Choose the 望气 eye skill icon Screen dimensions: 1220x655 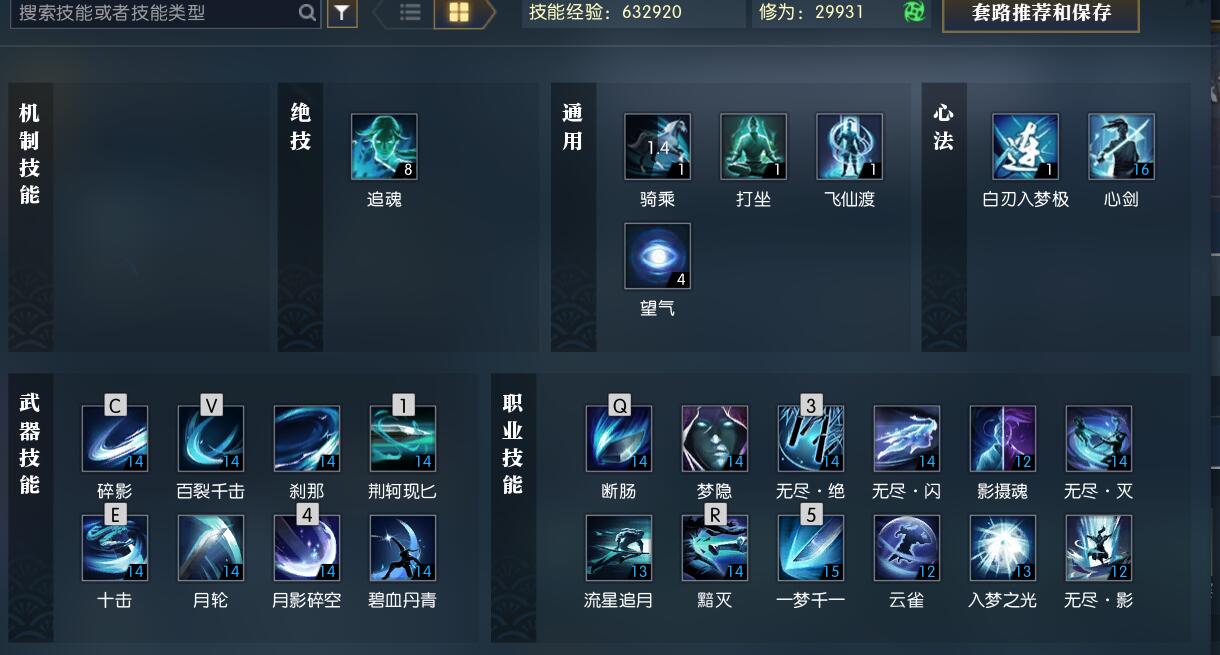tap(657, 256)
